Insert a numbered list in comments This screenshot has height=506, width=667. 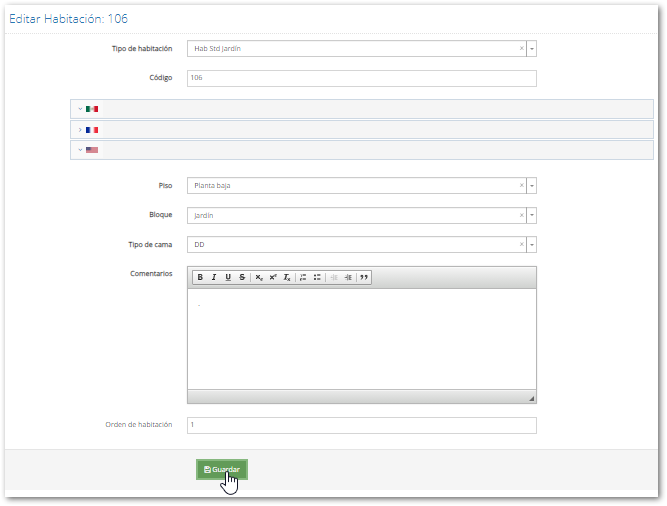tap(303, 277)
